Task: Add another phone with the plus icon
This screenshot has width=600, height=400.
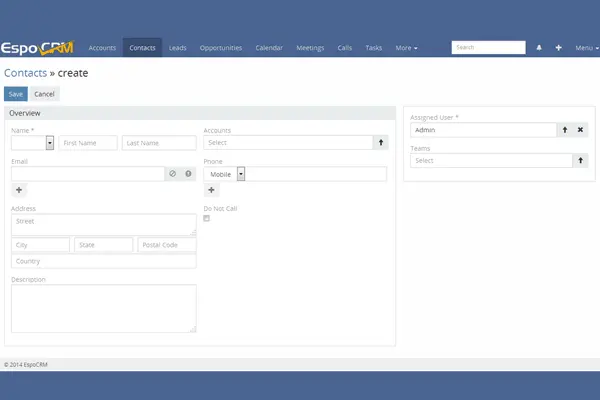Action: coord(211,190)
